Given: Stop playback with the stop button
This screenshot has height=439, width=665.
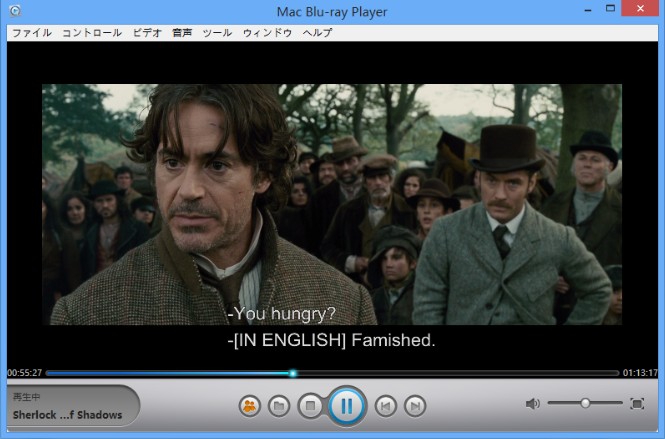Looking at the screenshot, I should (311, 406).
